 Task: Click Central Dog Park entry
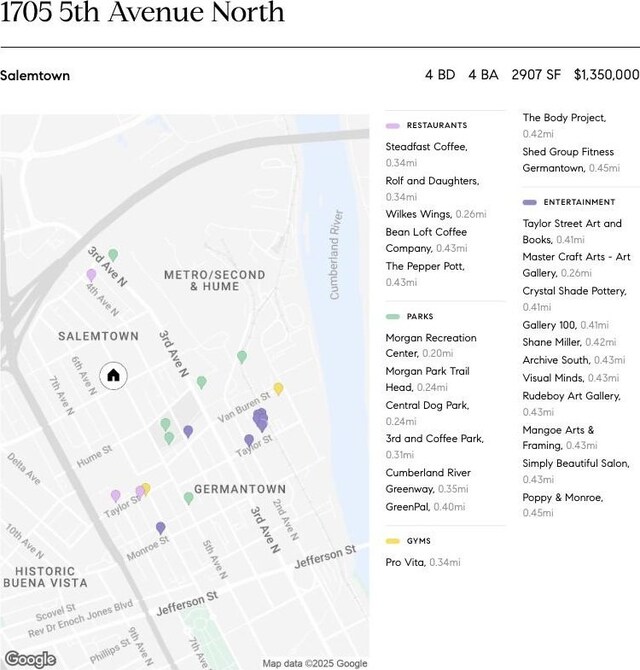[x=427, y=413]
